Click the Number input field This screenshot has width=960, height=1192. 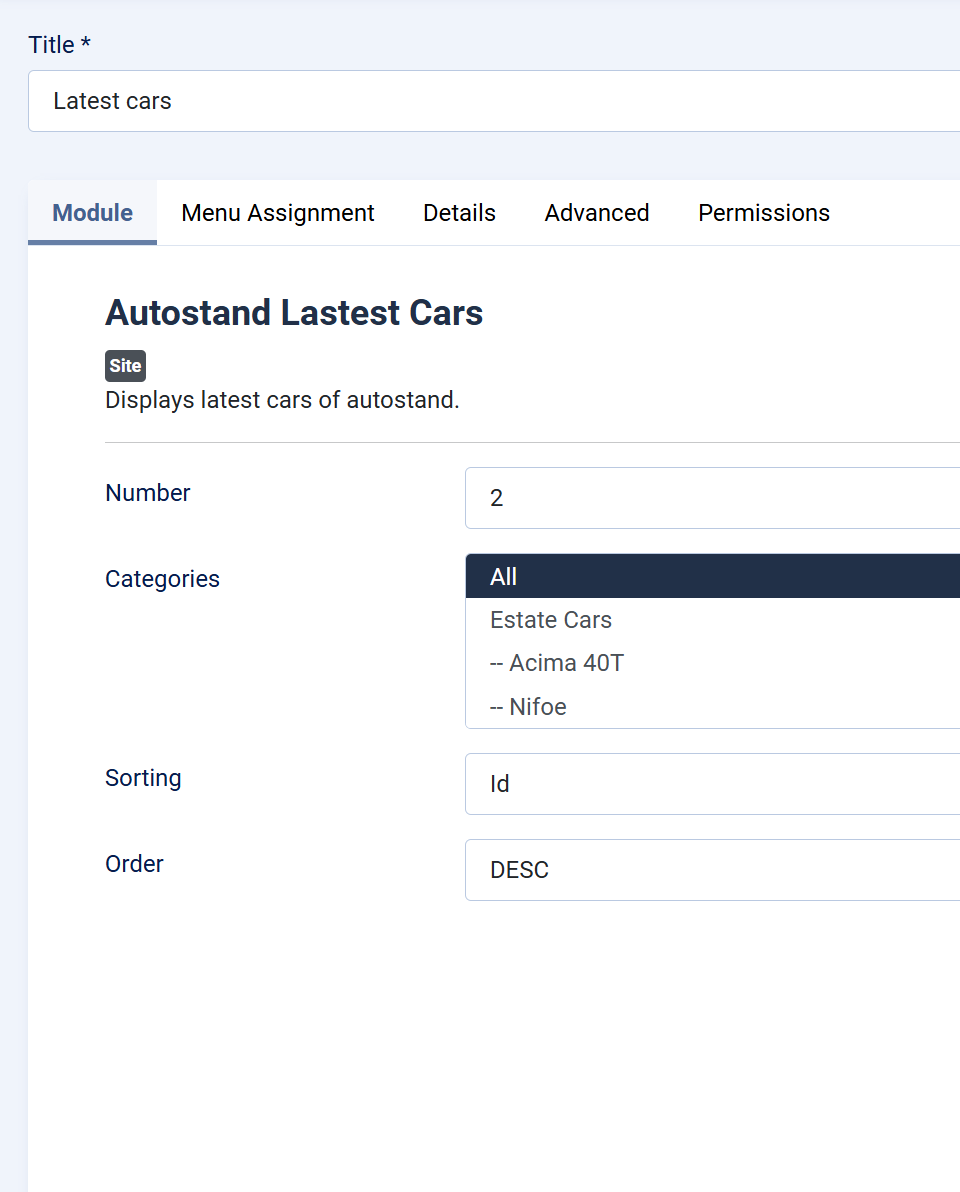coord(713,498)
